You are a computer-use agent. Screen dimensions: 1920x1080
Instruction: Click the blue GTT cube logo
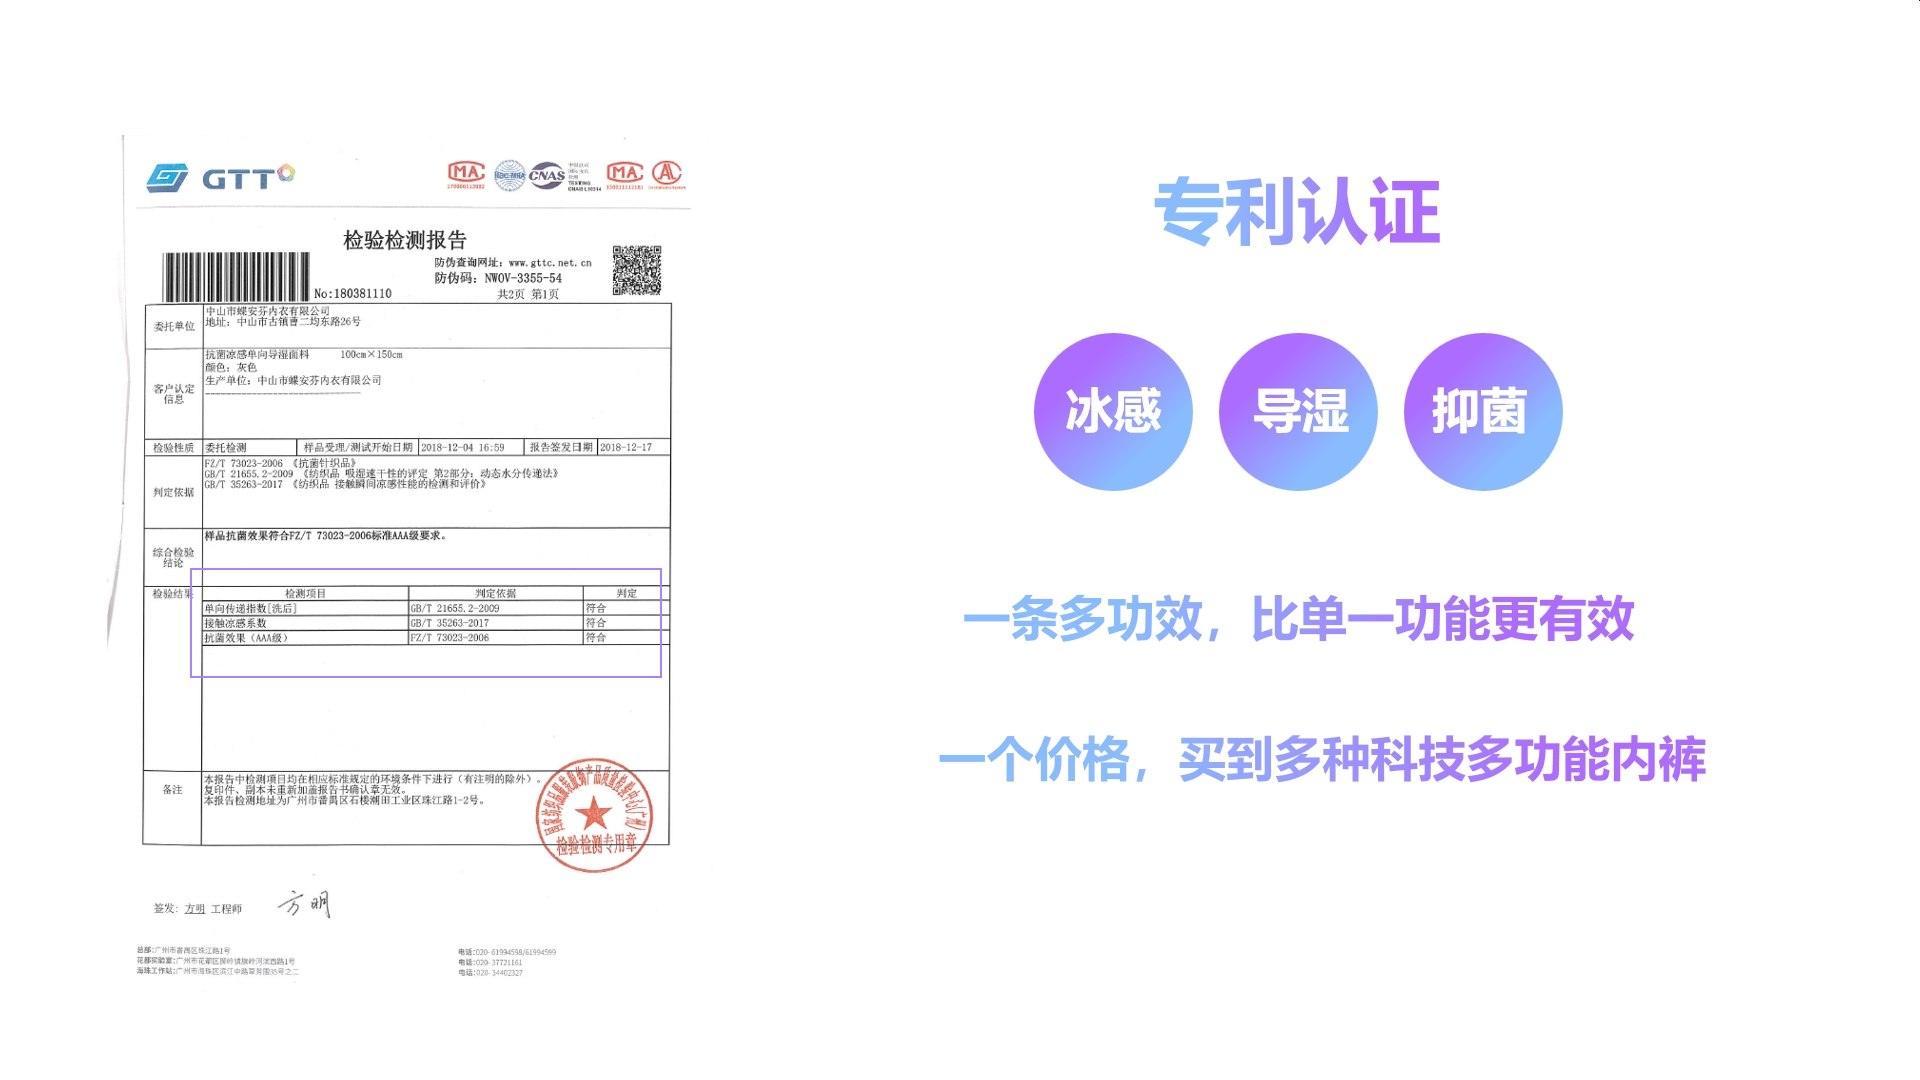(167, 178)
